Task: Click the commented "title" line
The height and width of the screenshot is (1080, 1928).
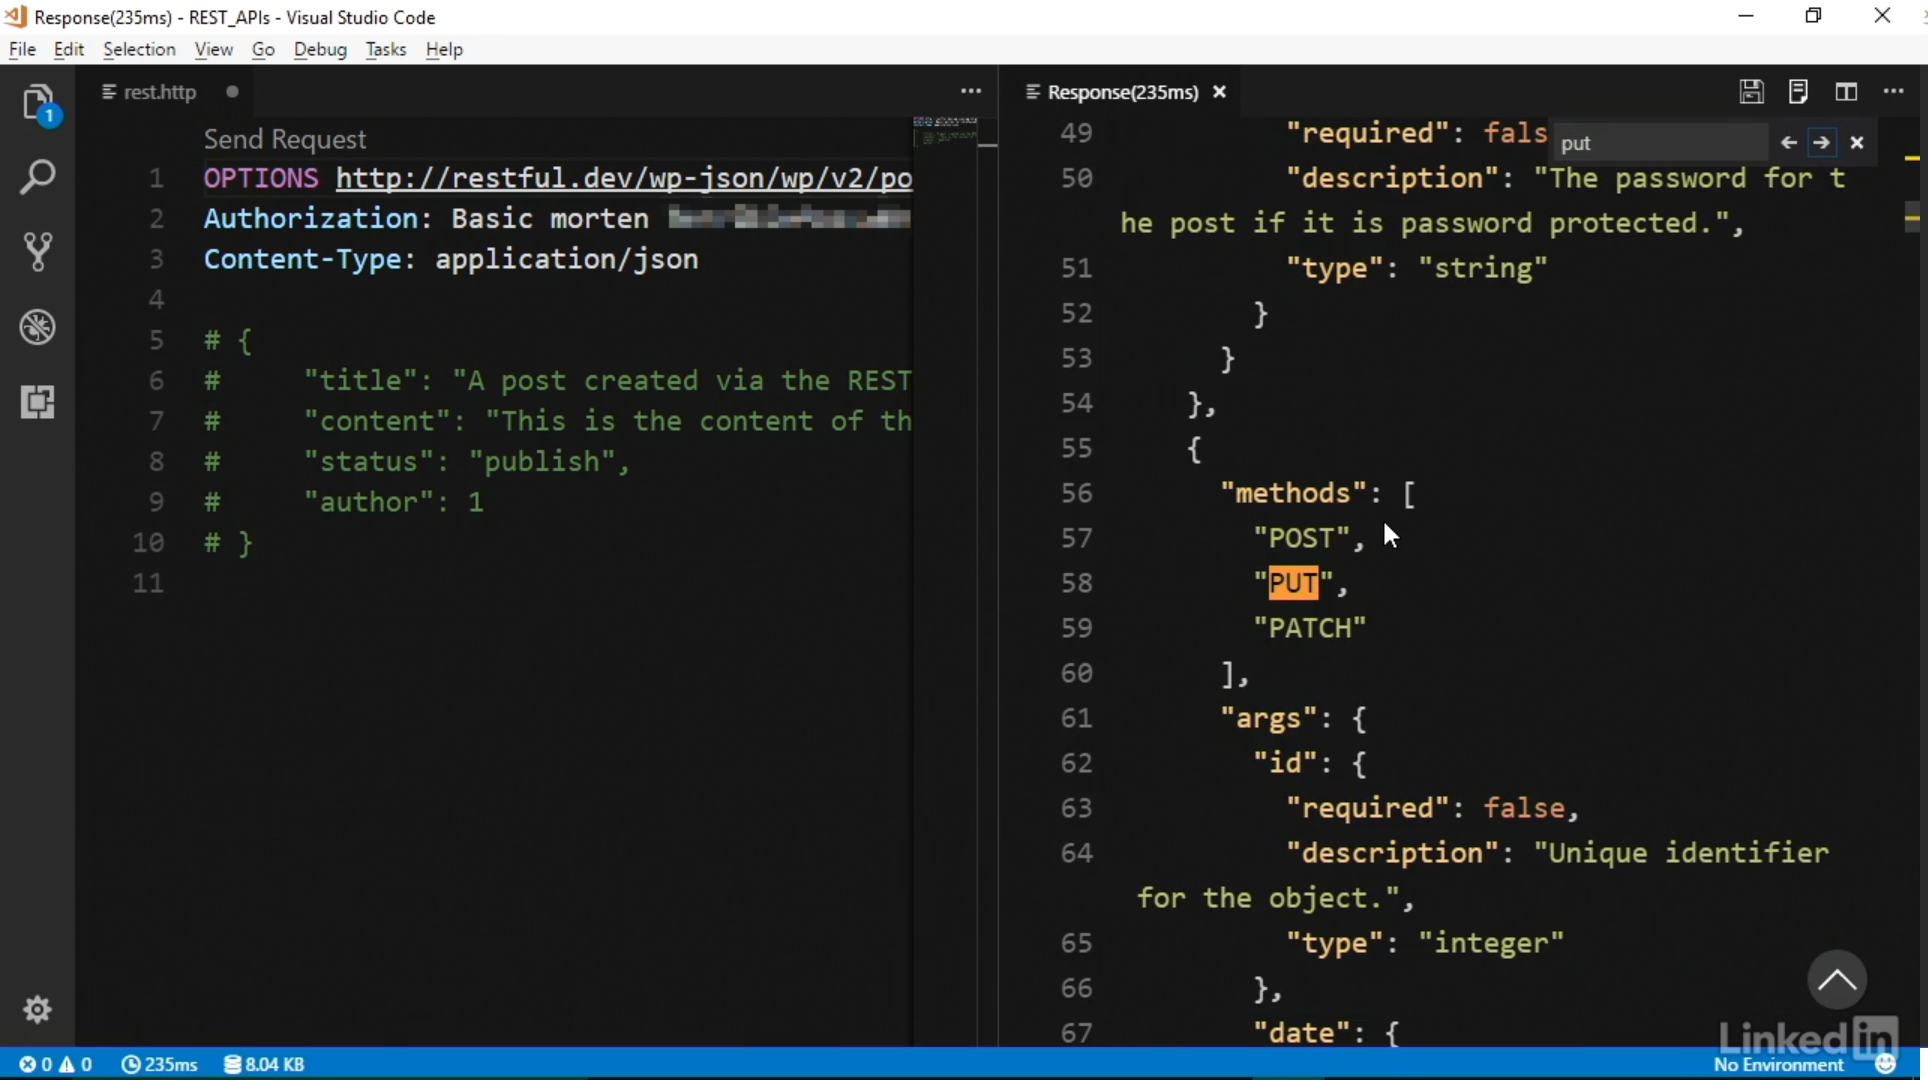Action: click(x=557, y=380)
